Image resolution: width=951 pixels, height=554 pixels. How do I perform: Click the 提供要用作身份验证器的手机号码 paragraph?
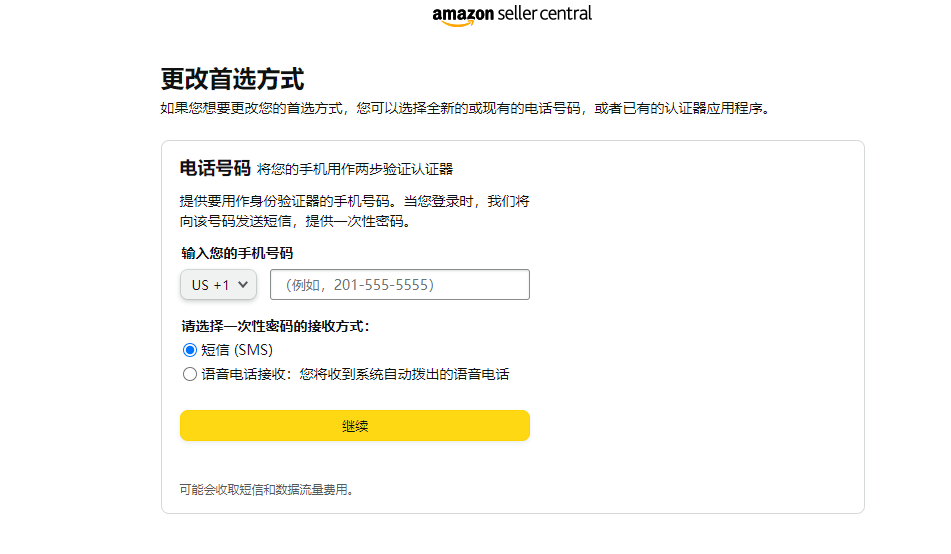point(355,201)
